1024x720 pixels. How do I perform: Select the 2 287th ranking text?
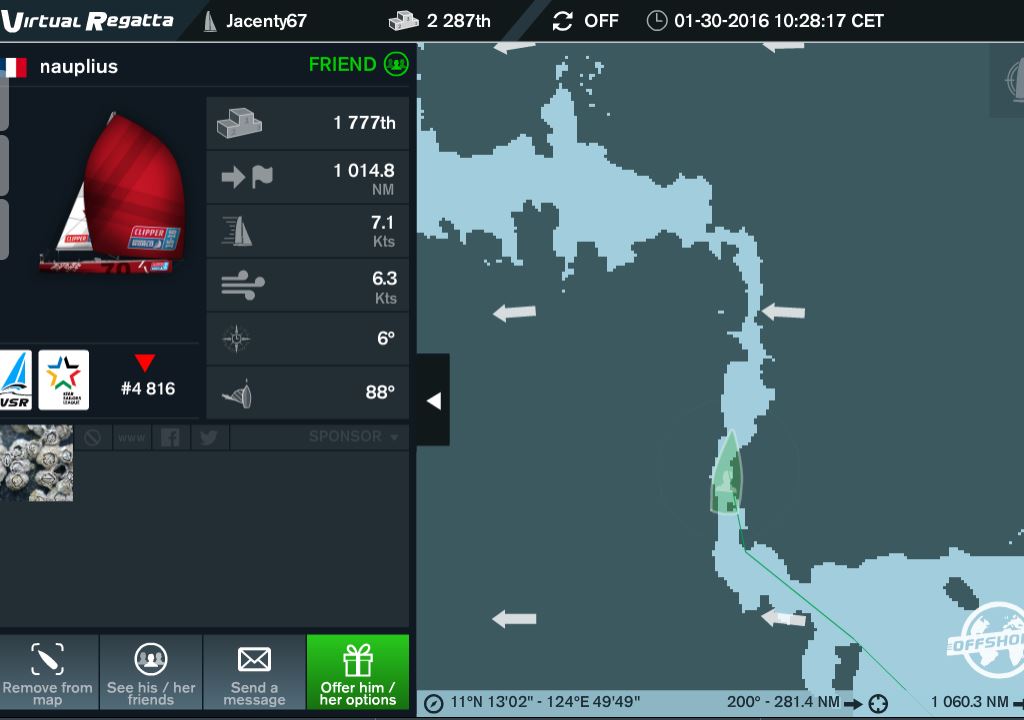click(458, 21)
